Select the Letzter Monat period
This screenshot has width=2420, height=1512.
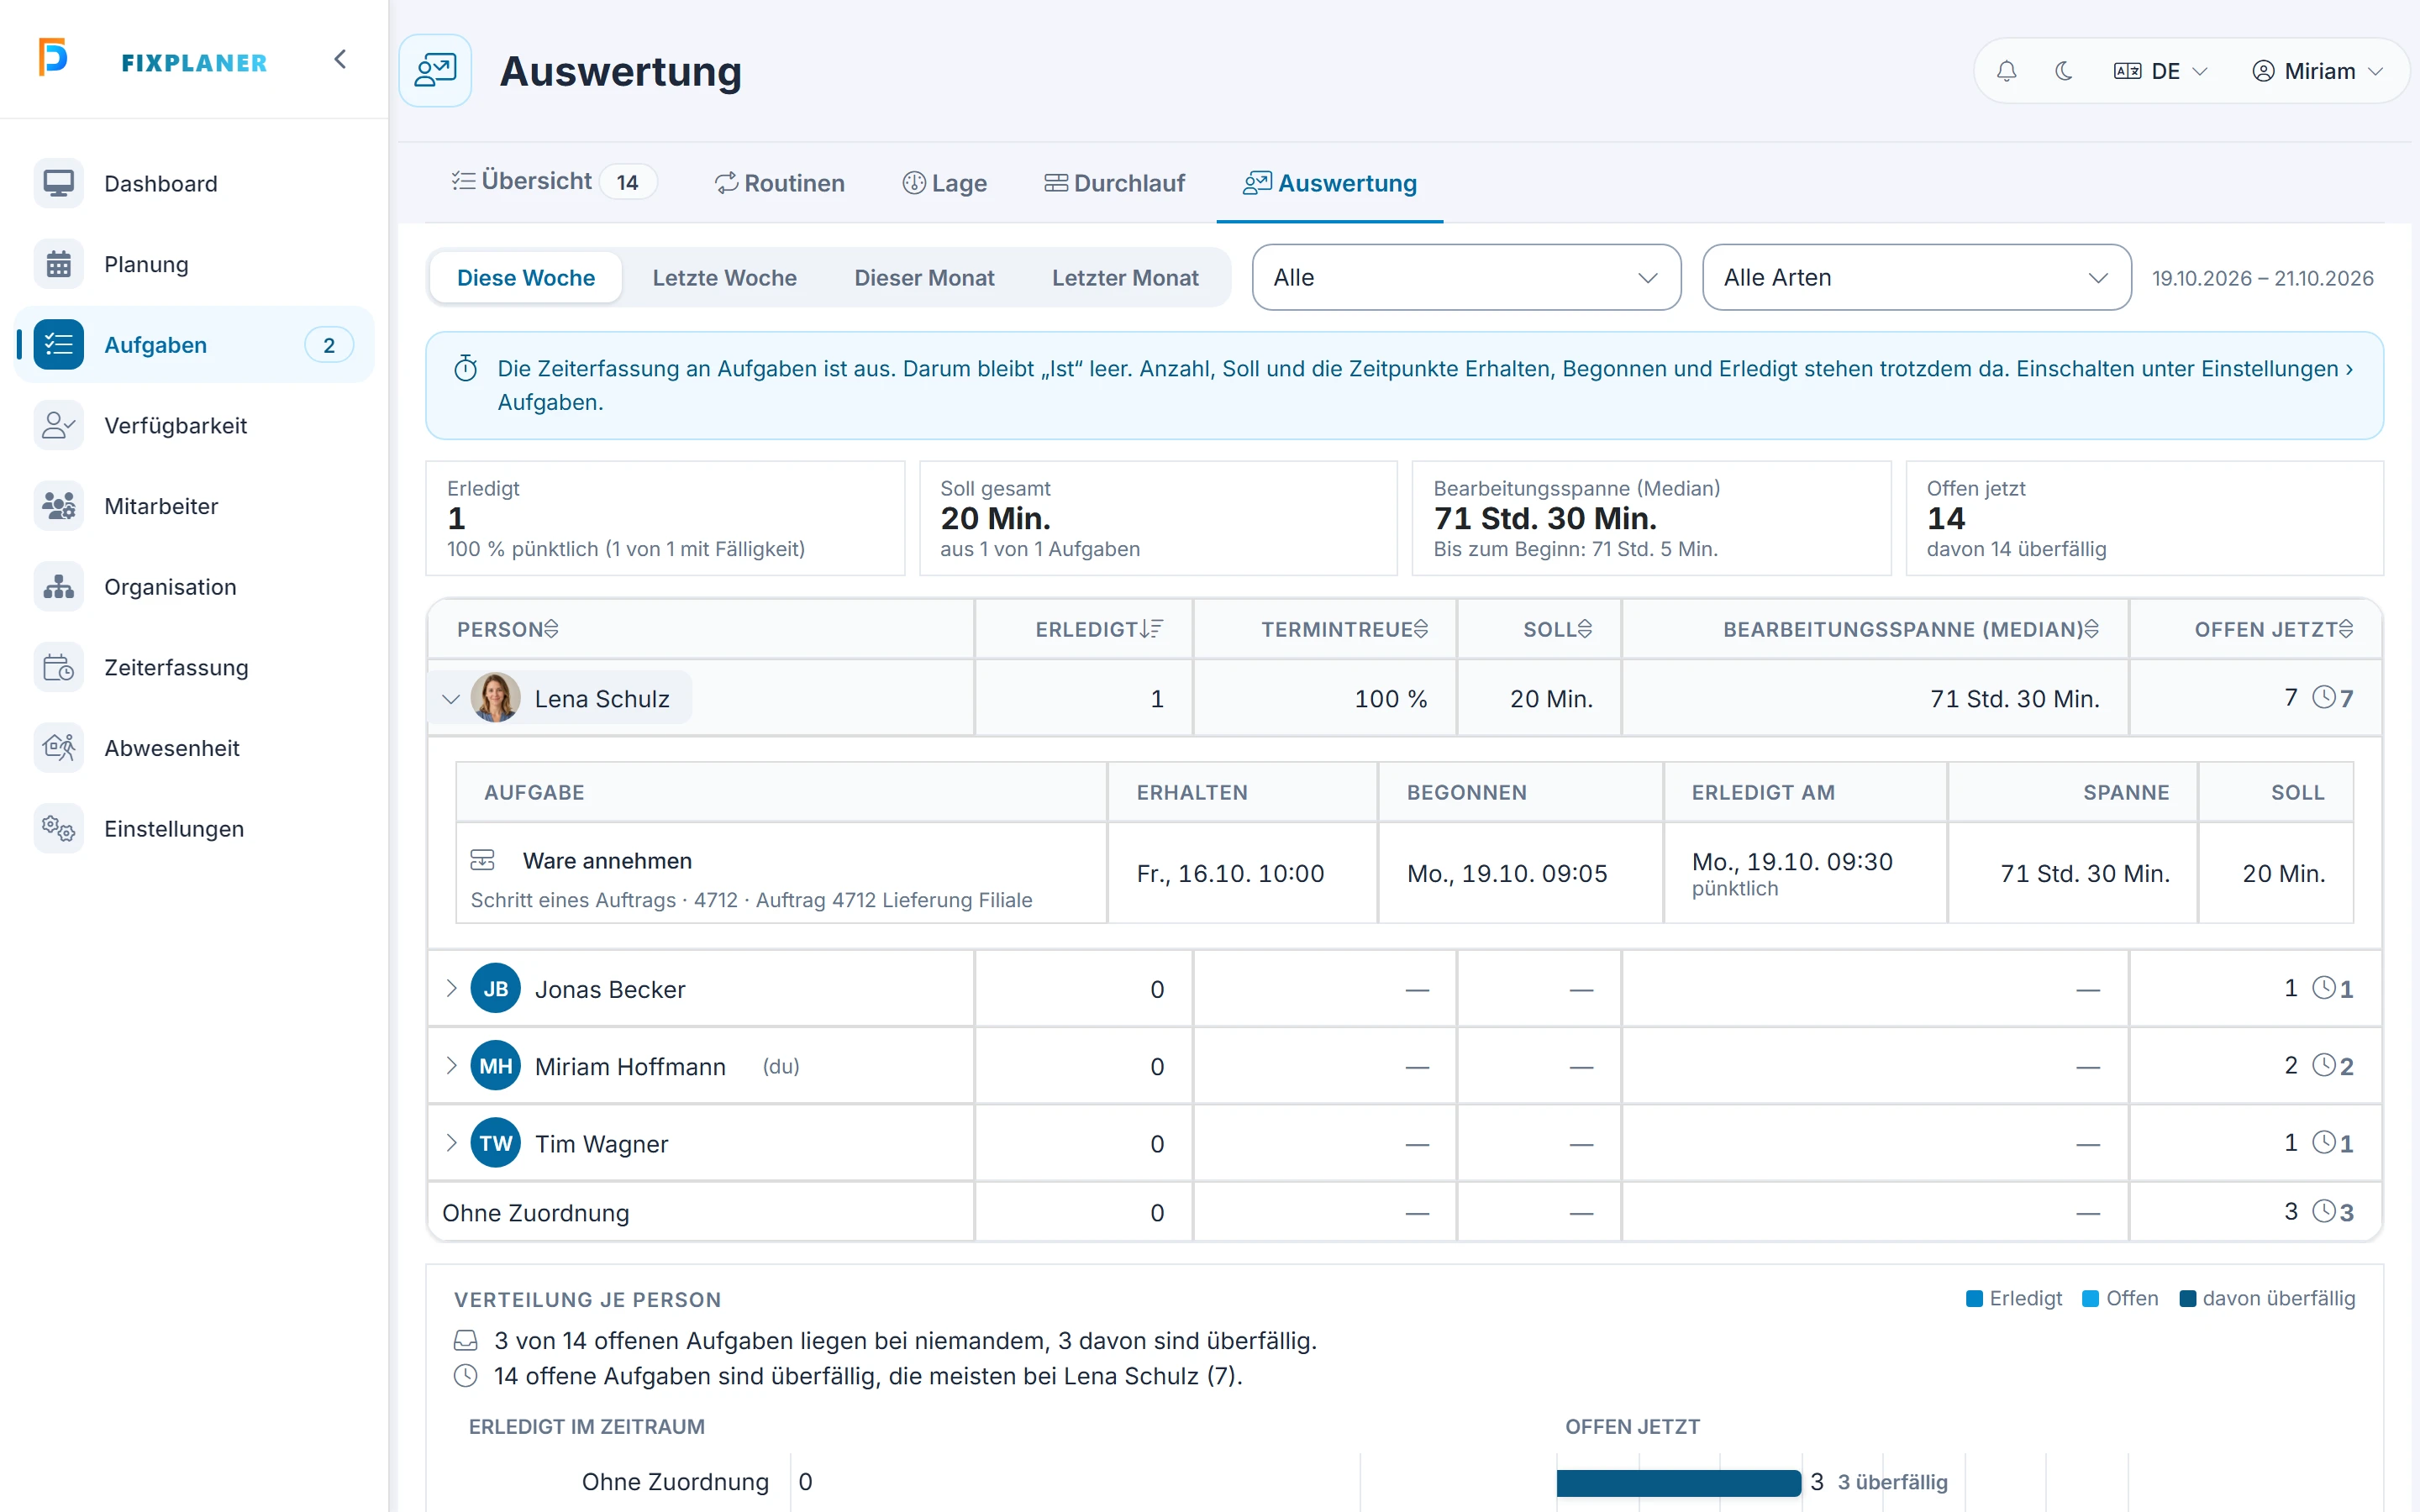[x=1125, y=278]
